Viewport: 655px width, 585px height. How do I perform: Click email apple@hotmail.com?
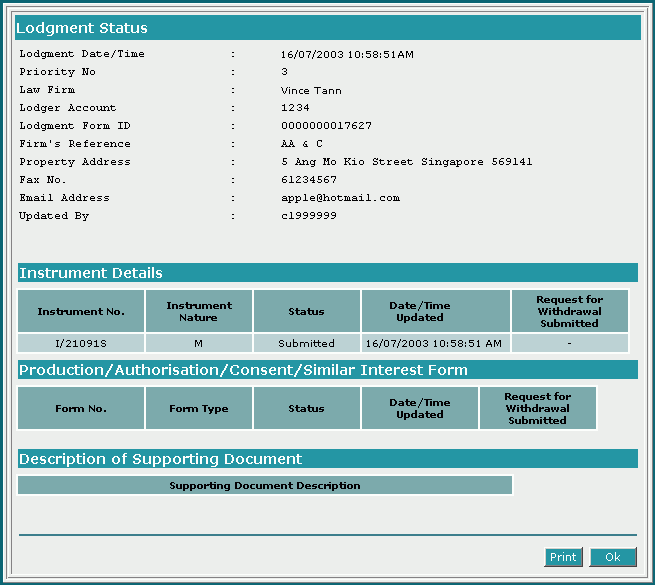[340, 198]
